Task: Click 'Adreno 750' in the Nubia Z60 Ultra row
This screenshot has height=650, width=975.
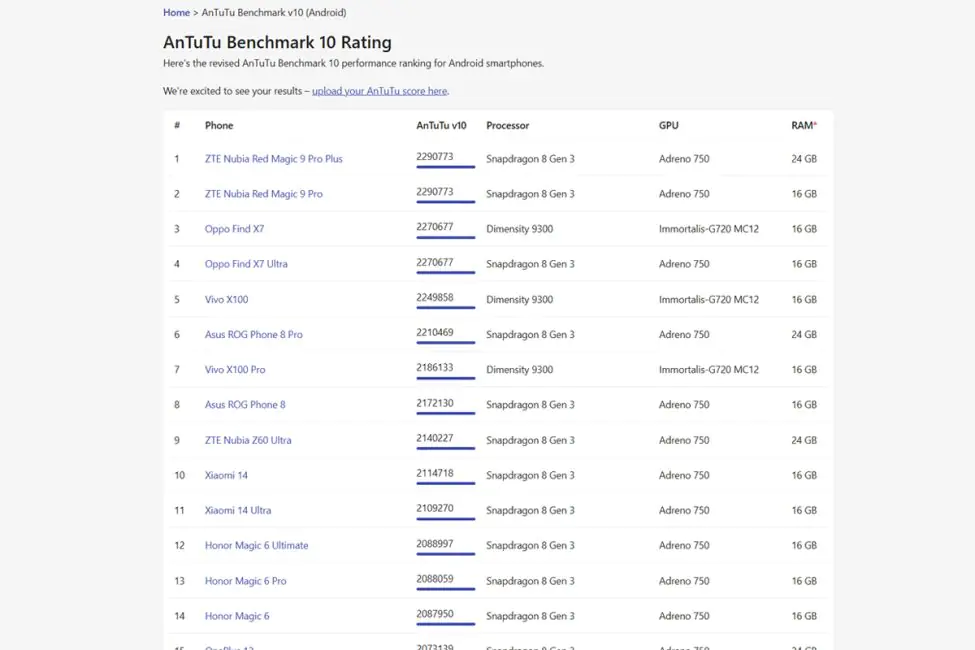Action: coord(684,440)
